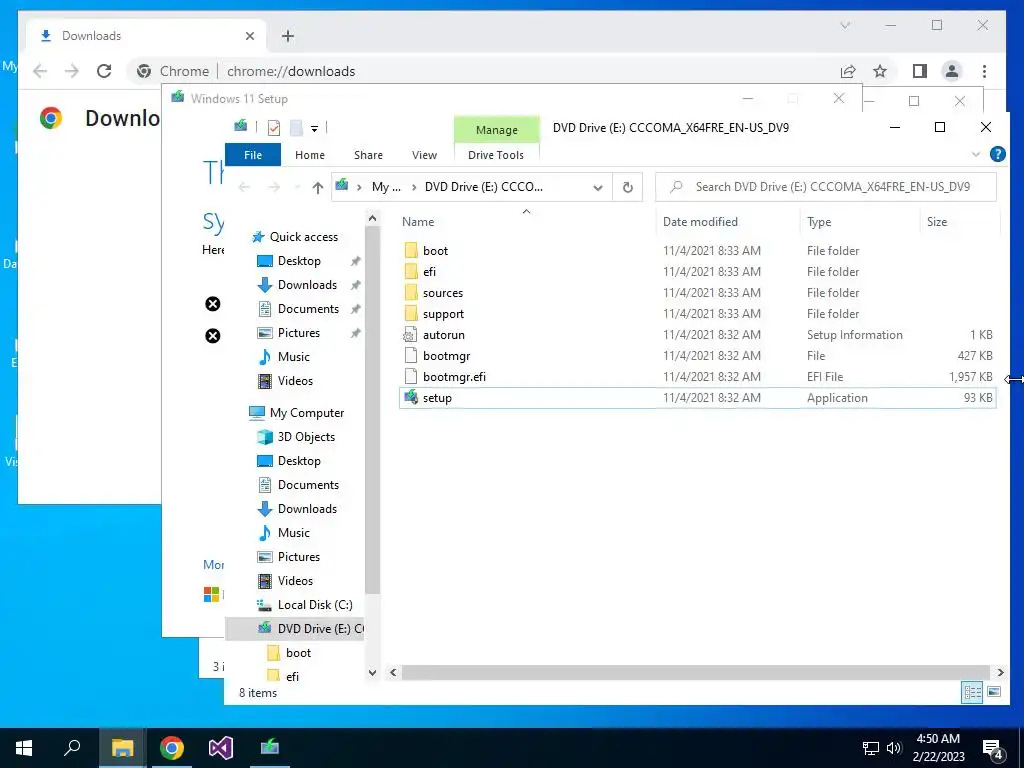
Task: Click the Properties quick access toolbar icon
Action: (274, 128)
